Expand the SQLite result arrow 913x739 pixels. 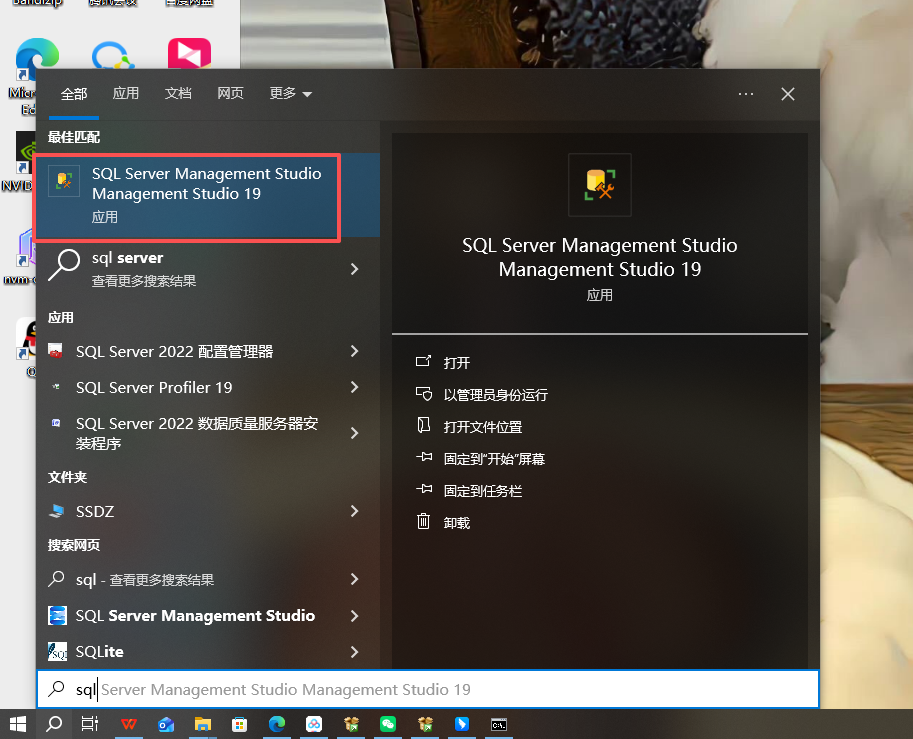(x=355, y=652)
